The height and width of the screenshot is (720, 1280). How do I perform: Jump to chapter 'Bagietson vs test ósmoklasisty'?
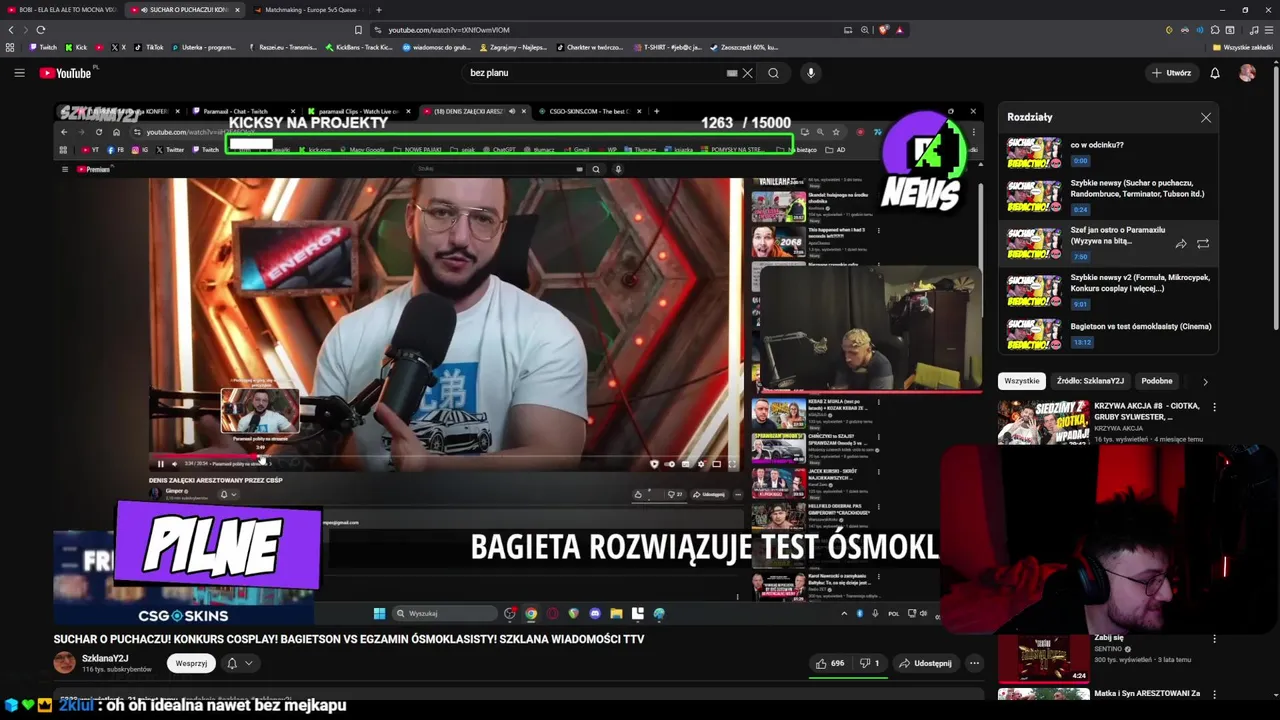click(1141, 327)
